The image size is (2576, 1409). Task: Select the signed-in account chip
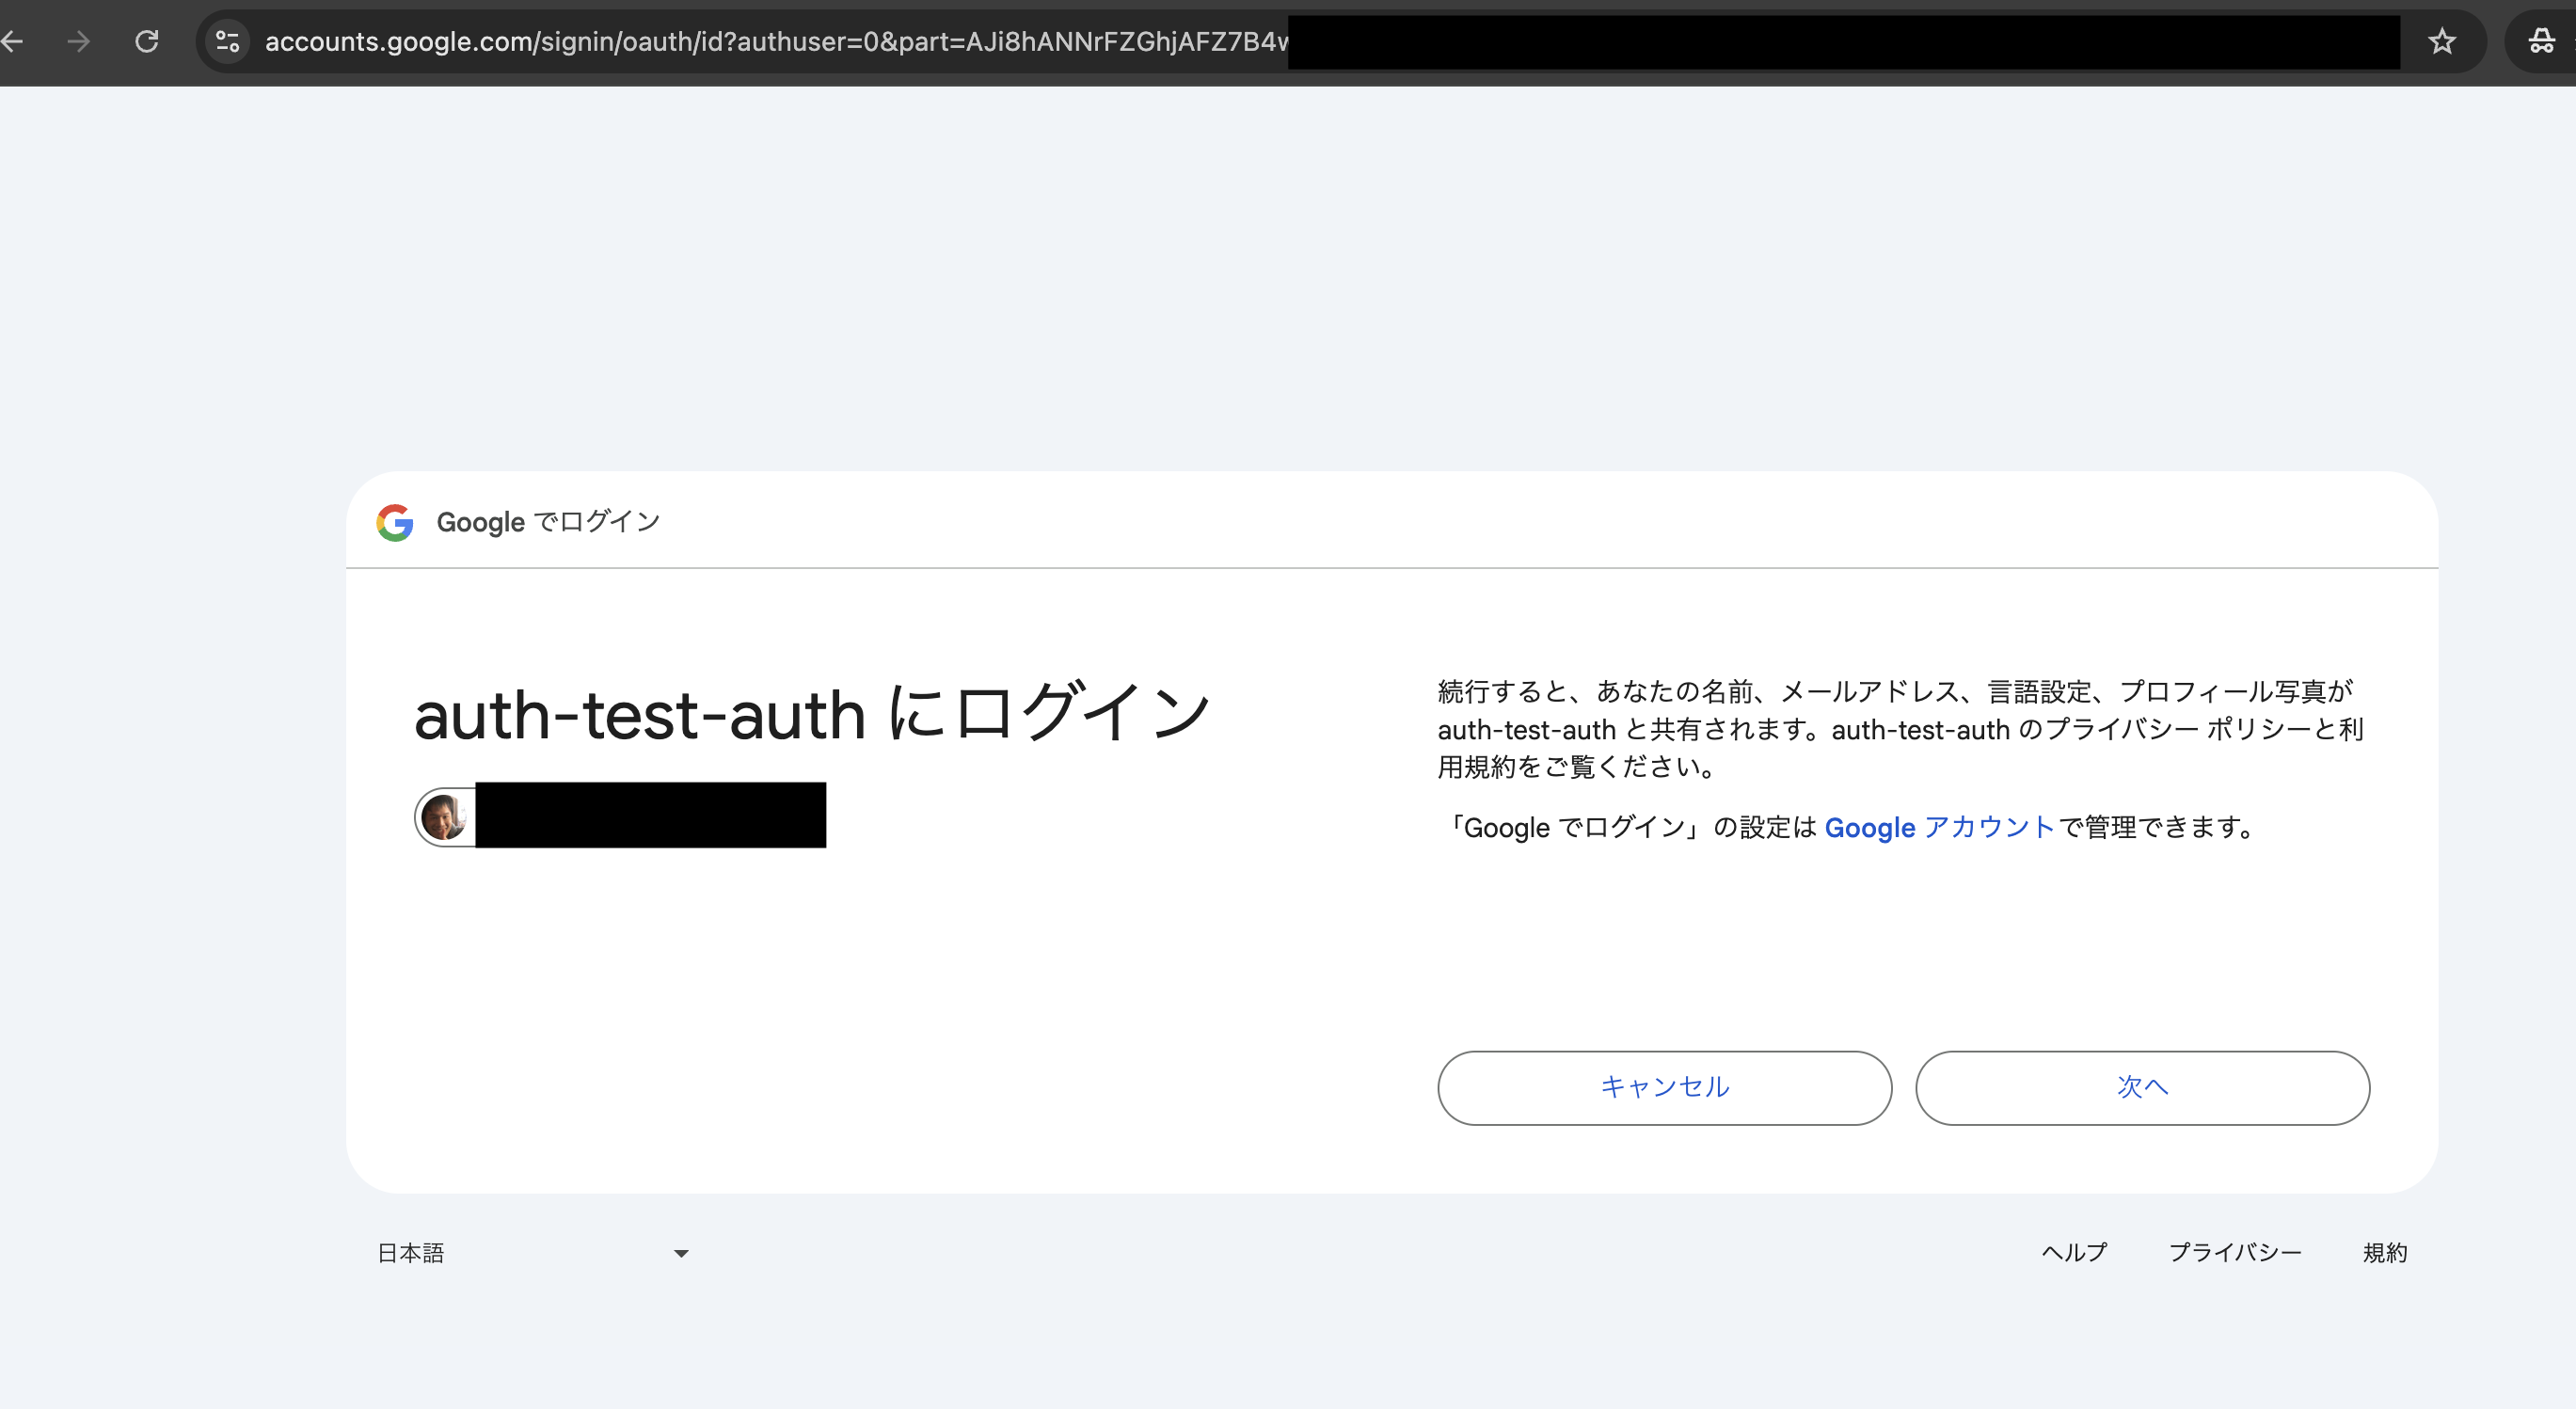click(620, 815)
